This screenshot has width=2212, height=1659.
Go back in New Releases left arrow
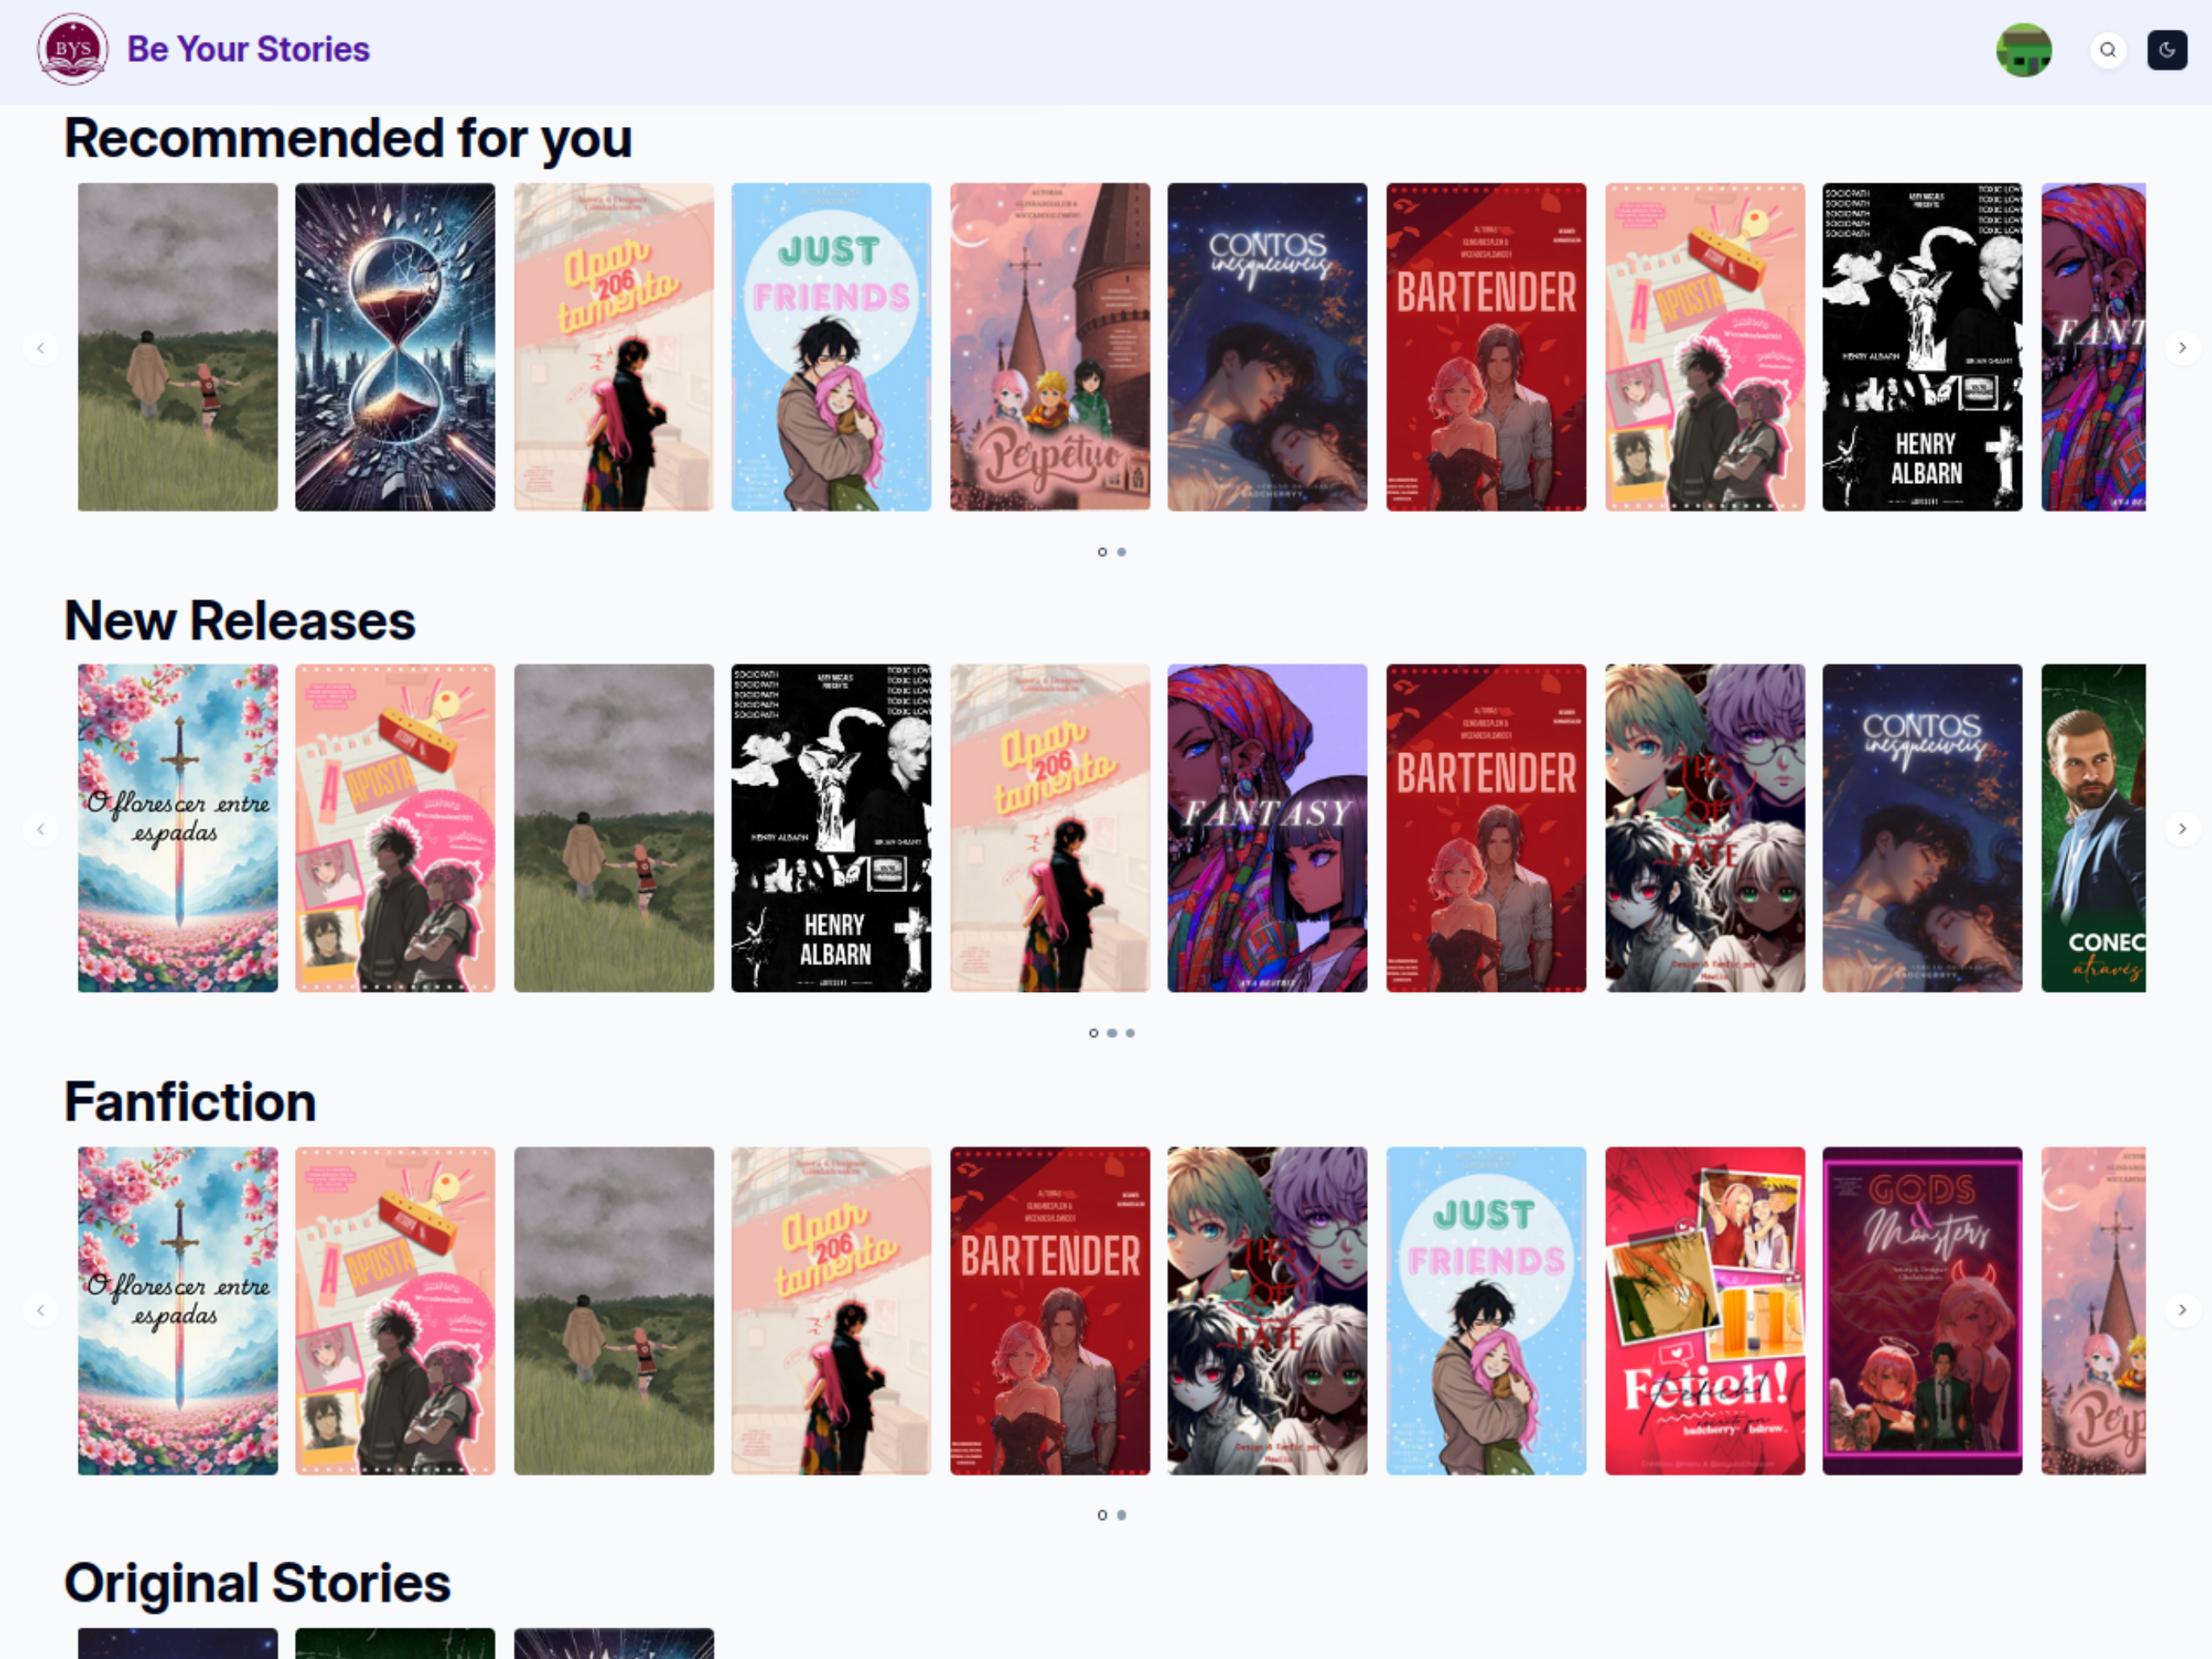point(41,829)
